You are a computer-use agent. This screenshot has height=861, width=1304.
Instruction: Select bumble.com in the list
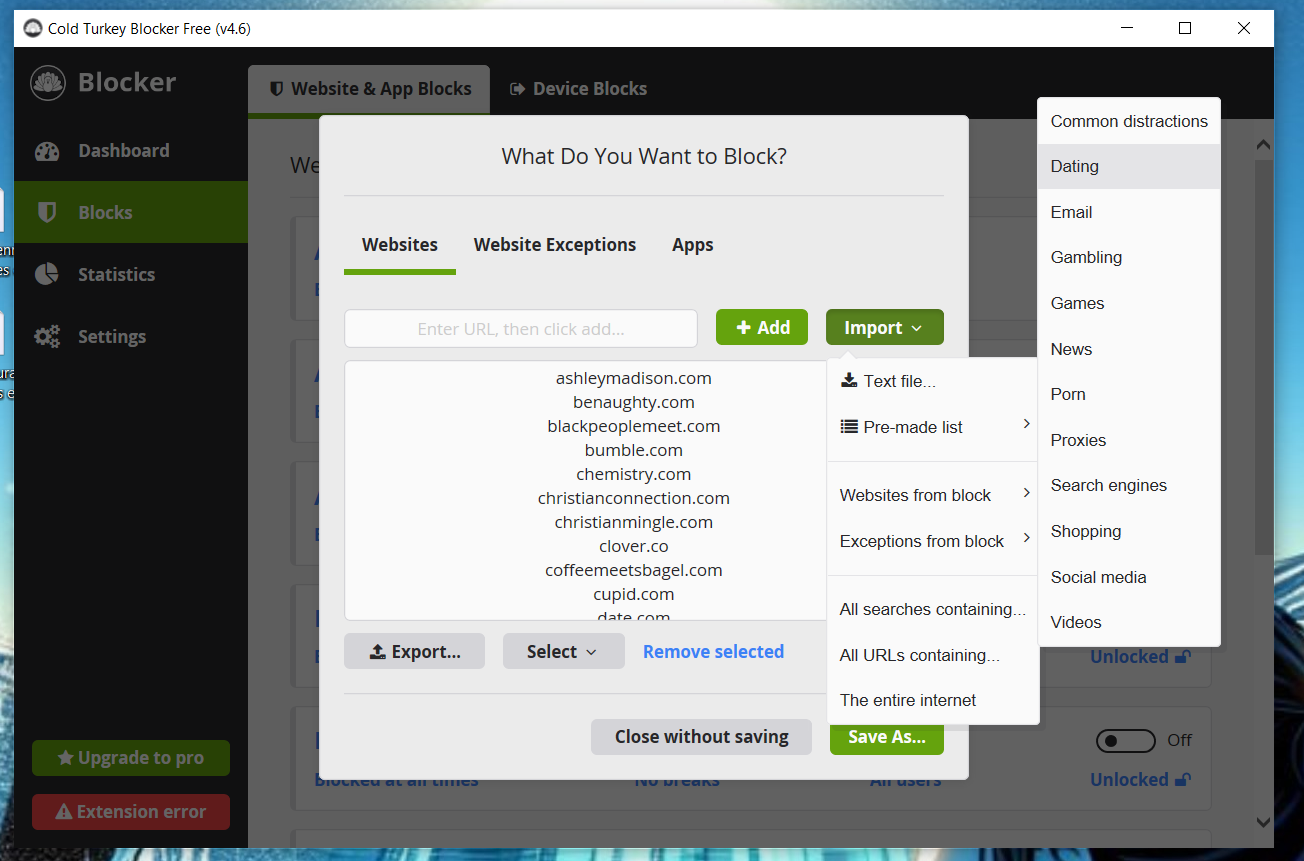click(x=634, y=450)
